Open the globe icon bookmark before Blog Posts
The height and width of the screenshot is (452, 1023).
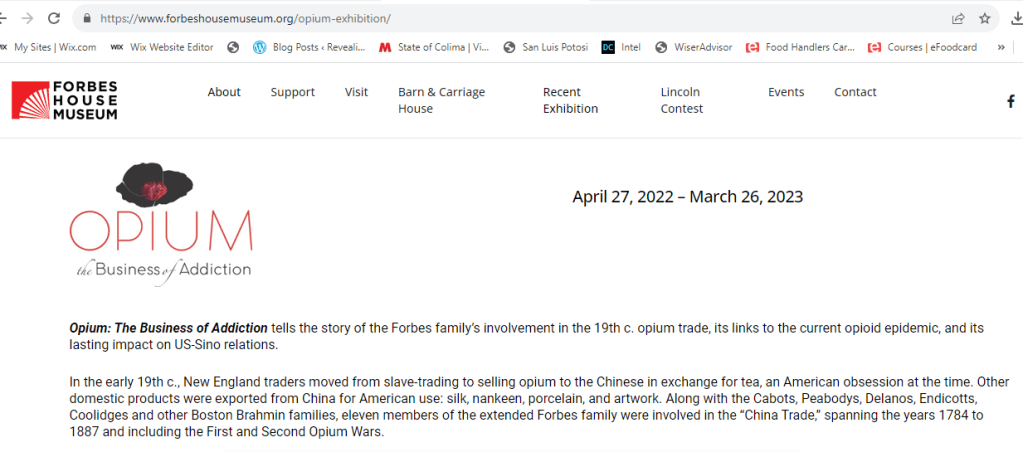[233, 47]
